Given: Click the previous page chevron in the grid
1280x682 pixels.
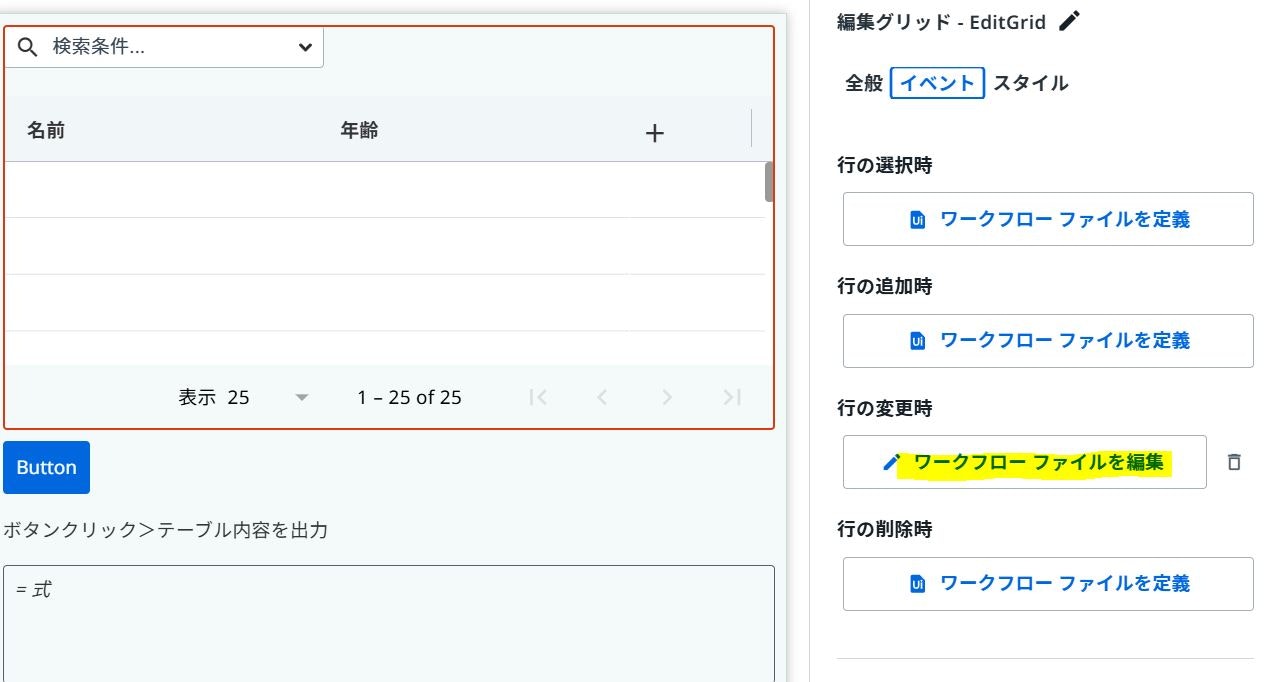Looking at the screenshot, I should point(602,396).
